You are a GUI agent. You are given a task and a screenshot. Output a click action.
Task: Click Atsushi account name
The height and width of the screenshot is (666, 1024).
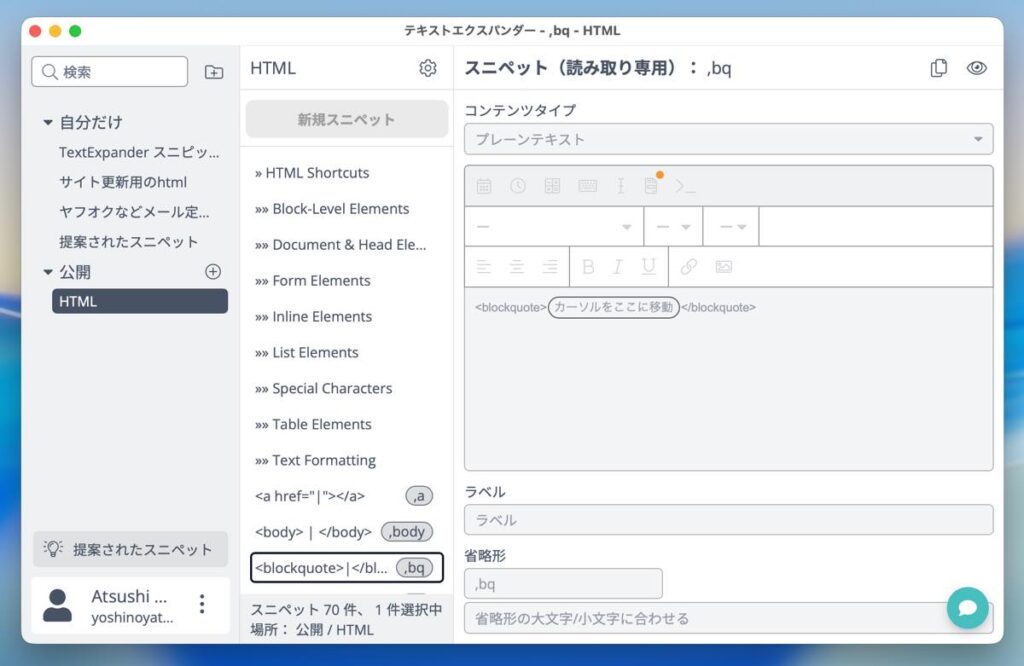(x=129, y=596)
